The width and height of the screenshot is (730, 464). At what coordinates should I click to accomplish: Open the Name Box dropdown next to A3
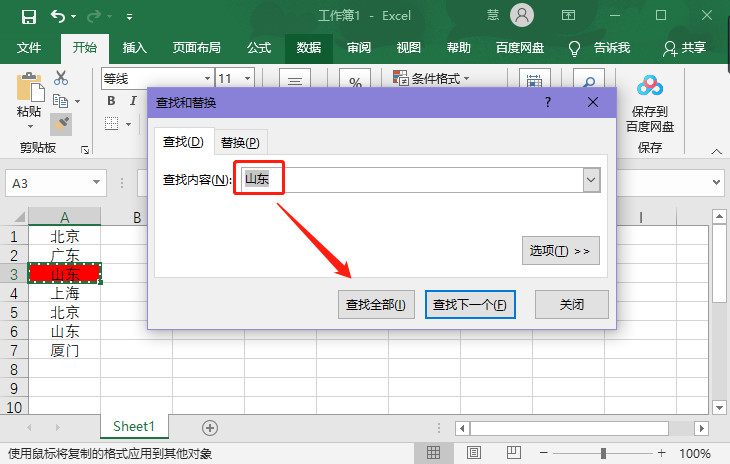pyautogui.click(x=97, y=183)
